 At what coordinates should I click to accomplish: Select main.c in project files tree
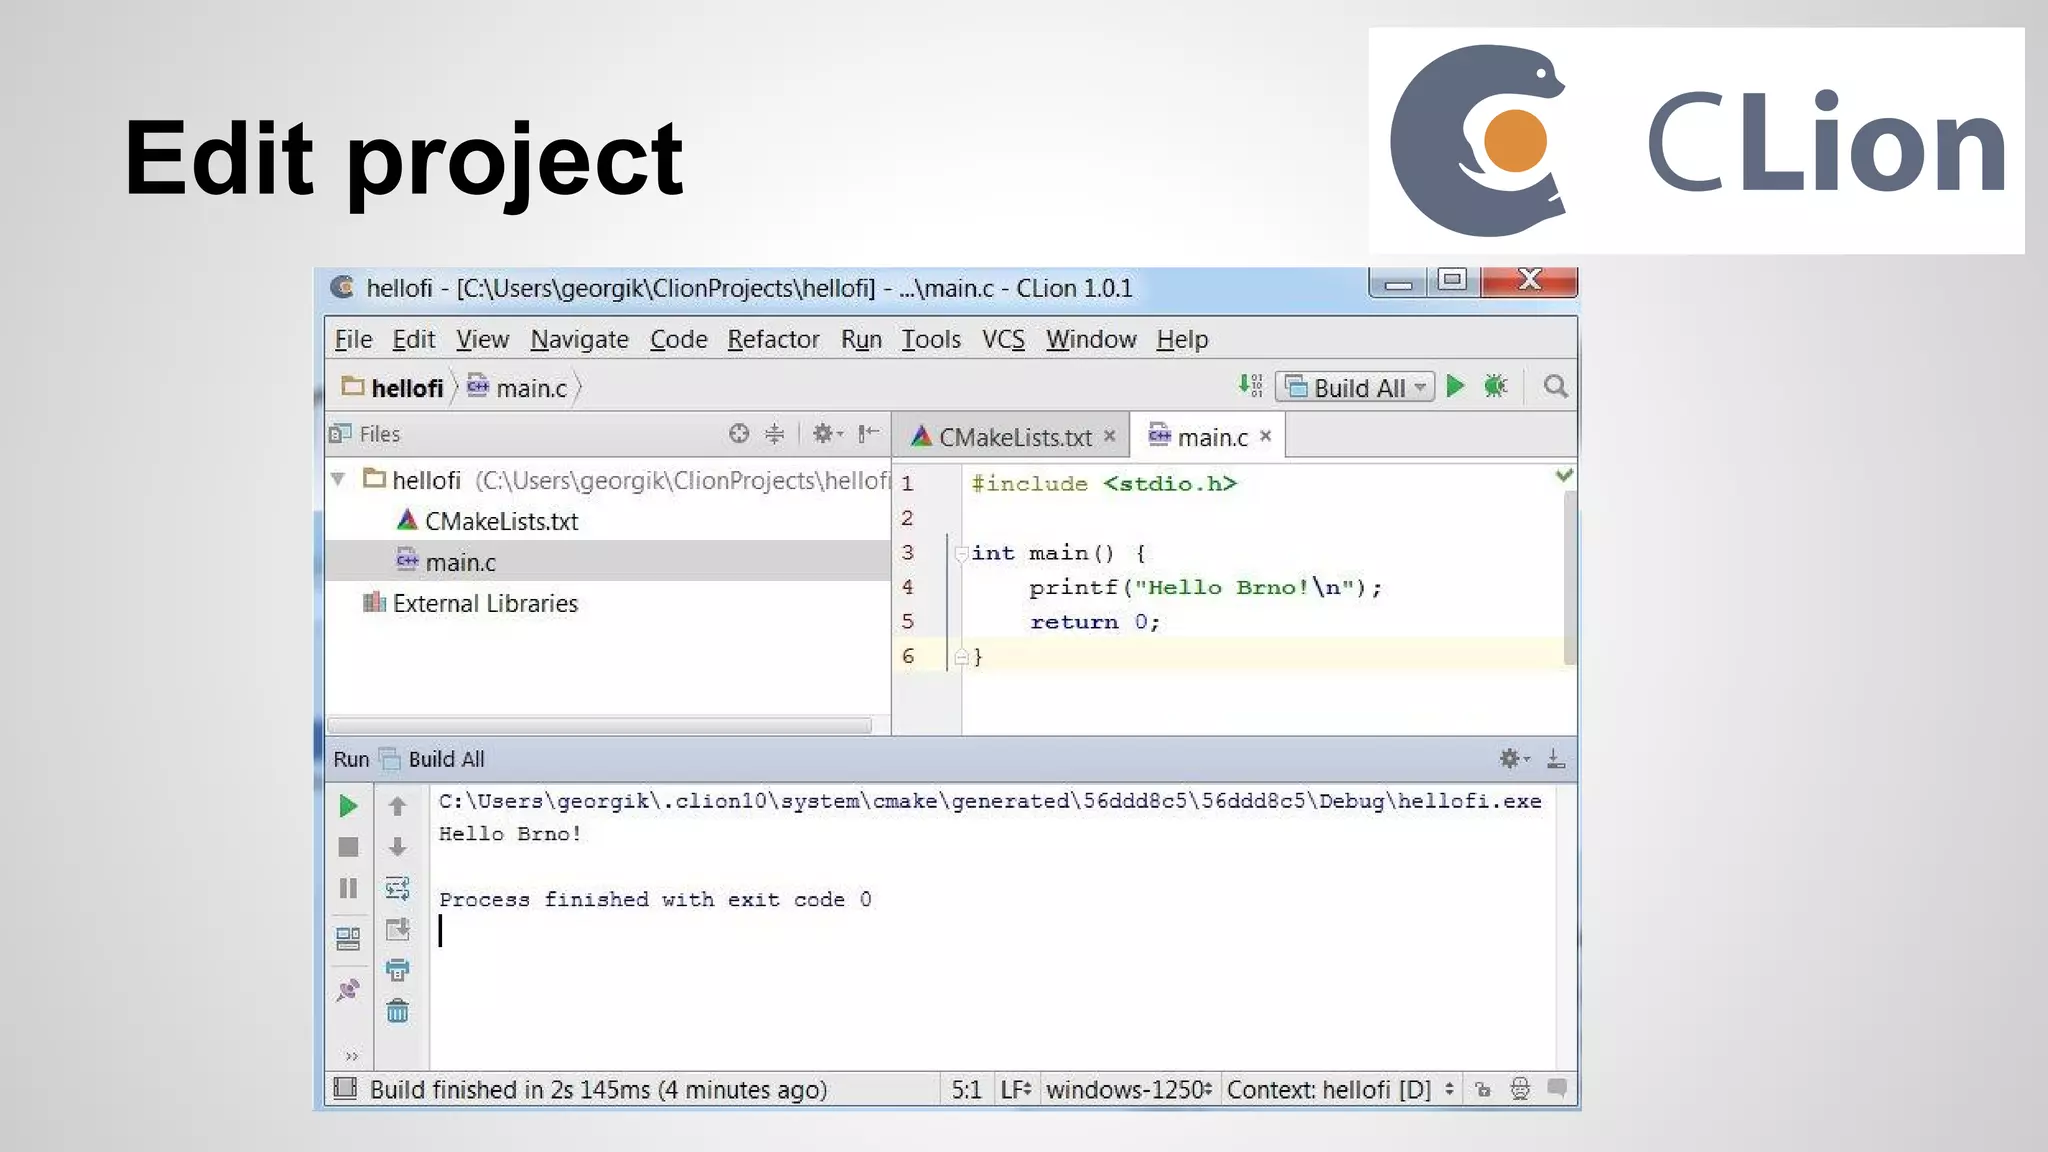point(460,562)
